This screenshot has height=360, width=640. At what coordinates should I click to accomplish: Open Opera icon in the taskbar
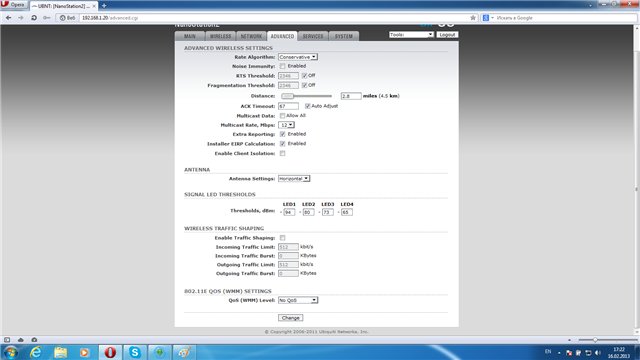(x=110, y=352)
